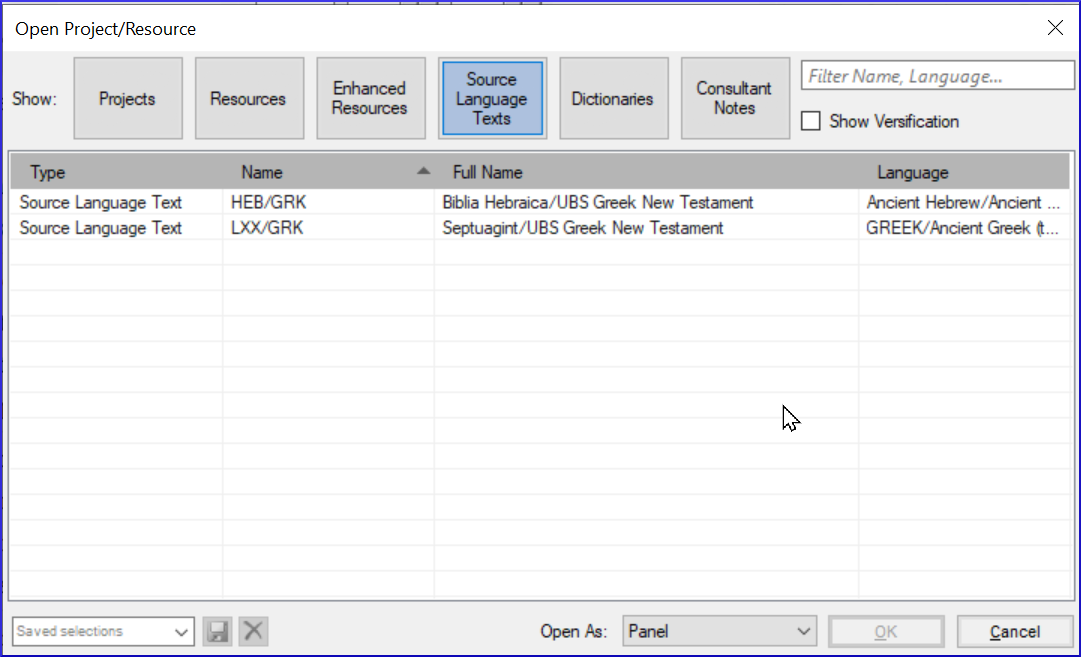This screenshot has width=1081, height=657.
Task: Save the current selection with the disk icon
Action: [x=217, y=631]
